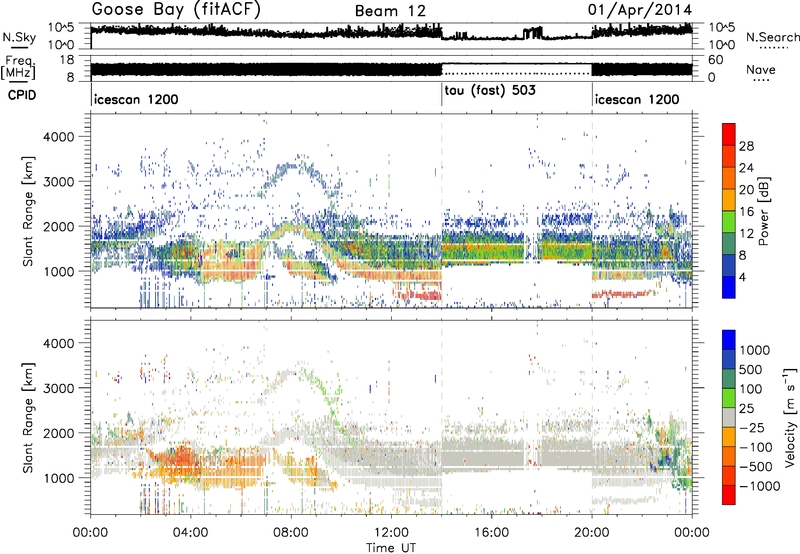The height and width of the screenshot is (554, 800).
Task: Click the 'Nave' legend label
Action: pos(761,69)
